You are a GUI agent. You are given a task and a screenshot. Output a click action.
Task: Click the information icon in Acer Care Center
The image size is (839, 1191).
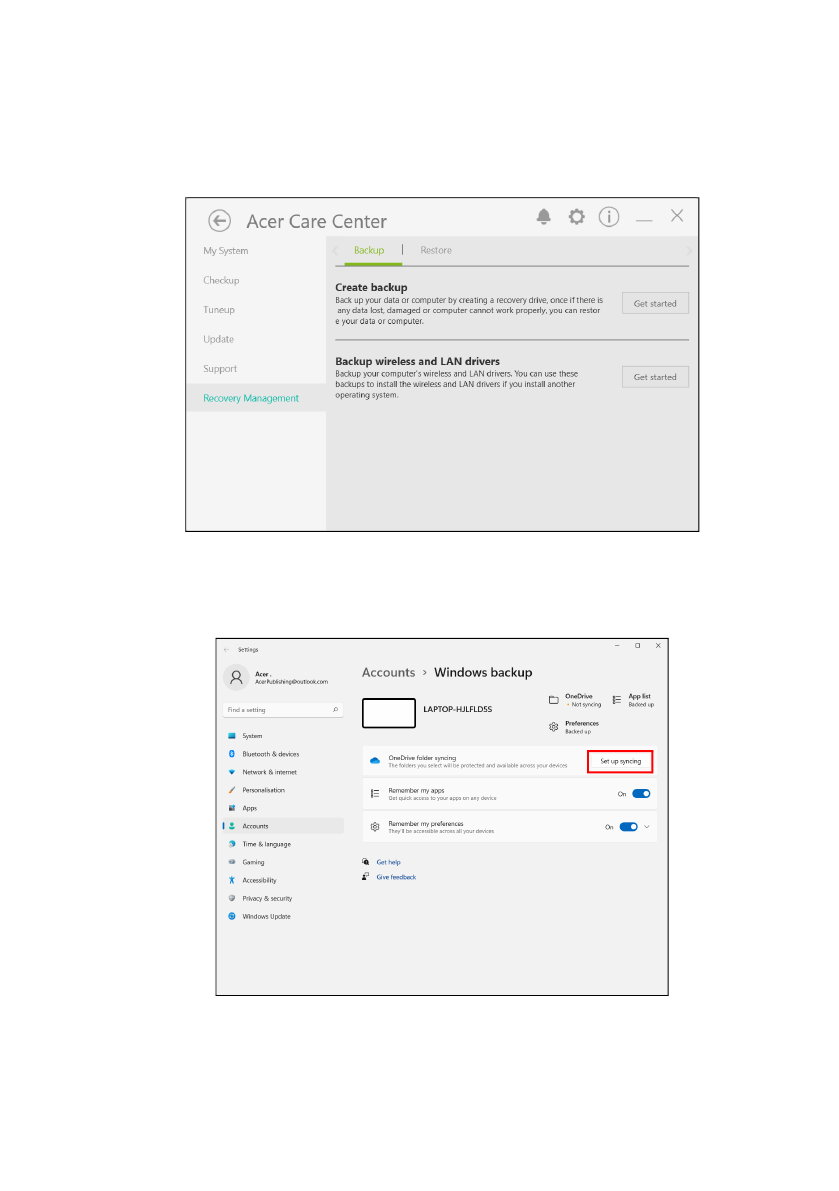tap(609, 217)
